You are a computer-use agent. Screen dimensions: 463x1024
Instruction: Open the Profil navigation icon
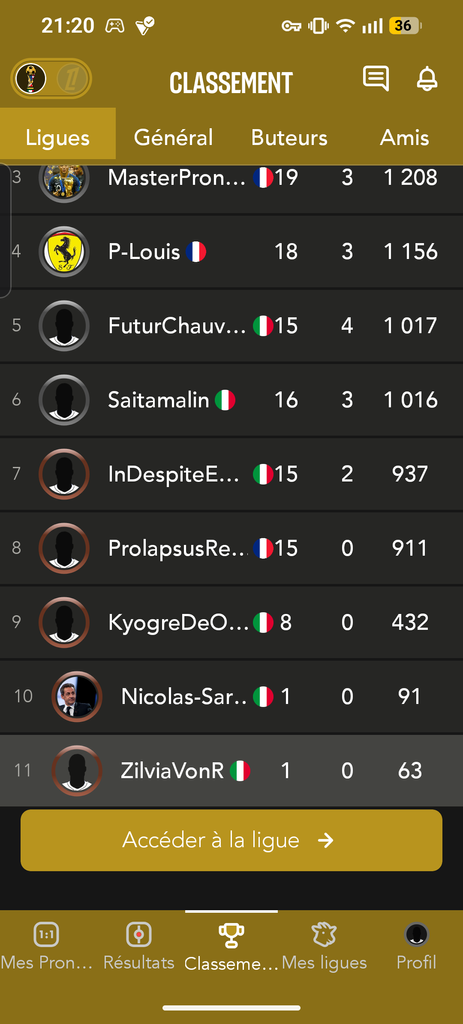click(x=417, y=935)
